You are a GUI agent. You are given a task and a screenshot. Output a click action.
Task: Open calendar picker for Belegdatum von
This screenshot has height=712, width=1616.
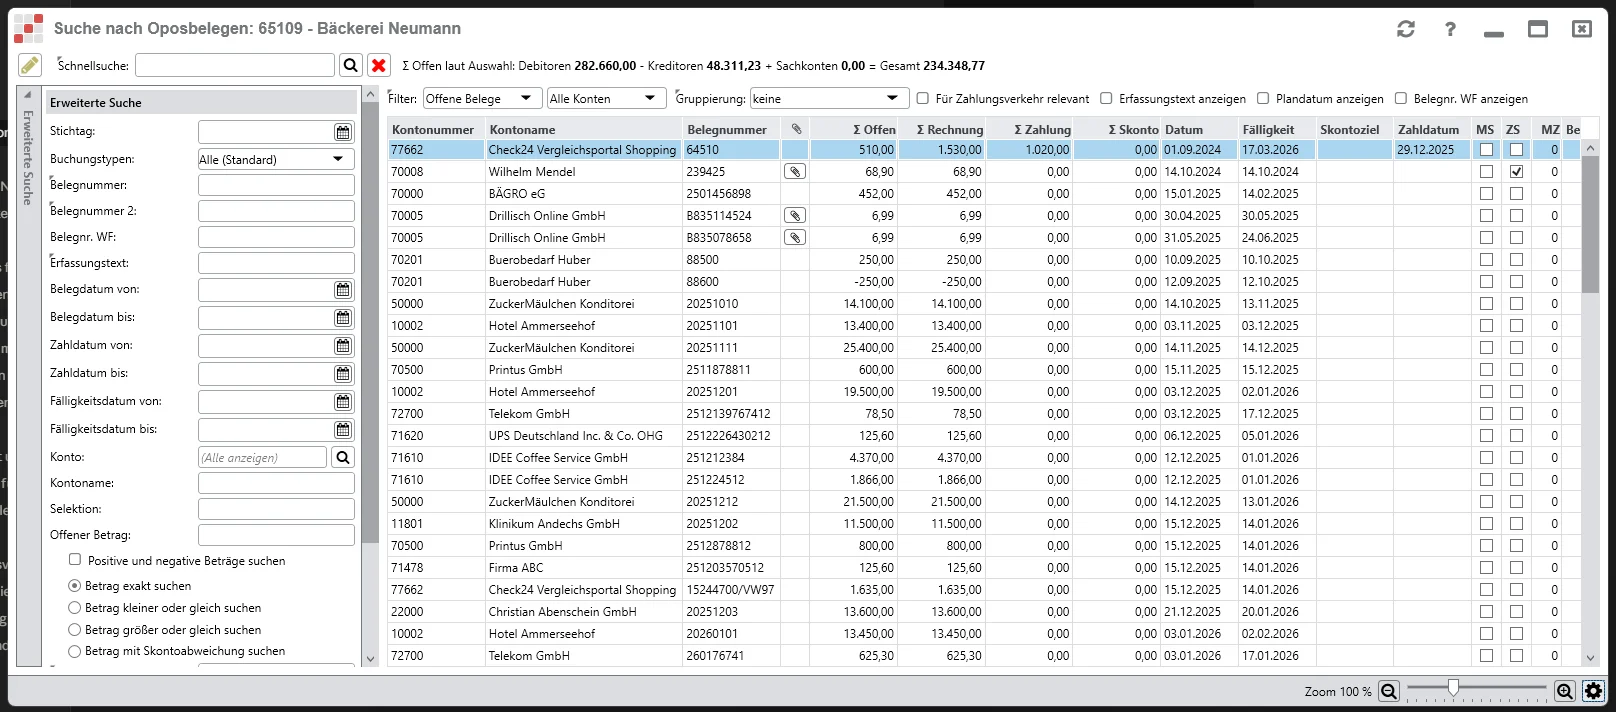coord(343,290)
